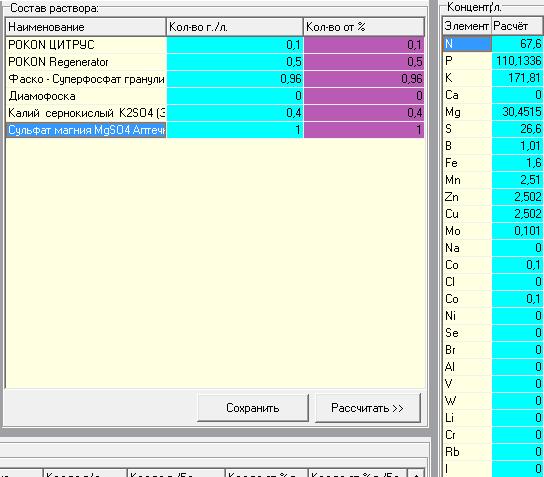Click the Mg value 30,4515
This screenshot has height=477, width=544.
point(518,112)
